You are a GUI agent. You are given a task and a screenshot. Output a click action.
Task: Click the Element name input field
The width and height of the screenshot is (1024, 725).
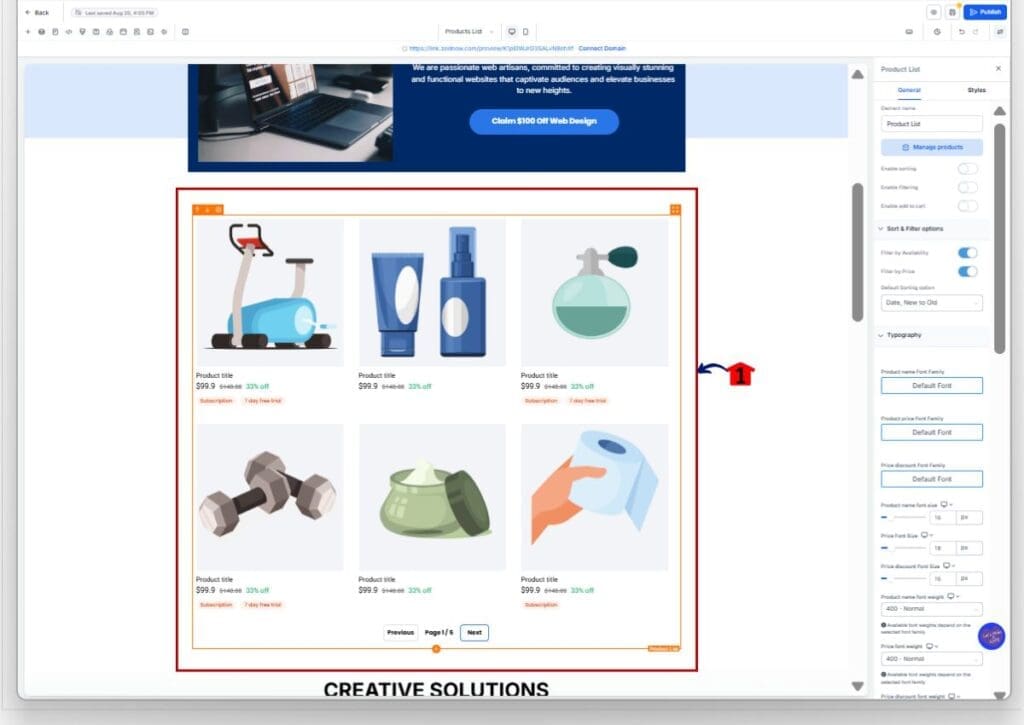point(931,124)
